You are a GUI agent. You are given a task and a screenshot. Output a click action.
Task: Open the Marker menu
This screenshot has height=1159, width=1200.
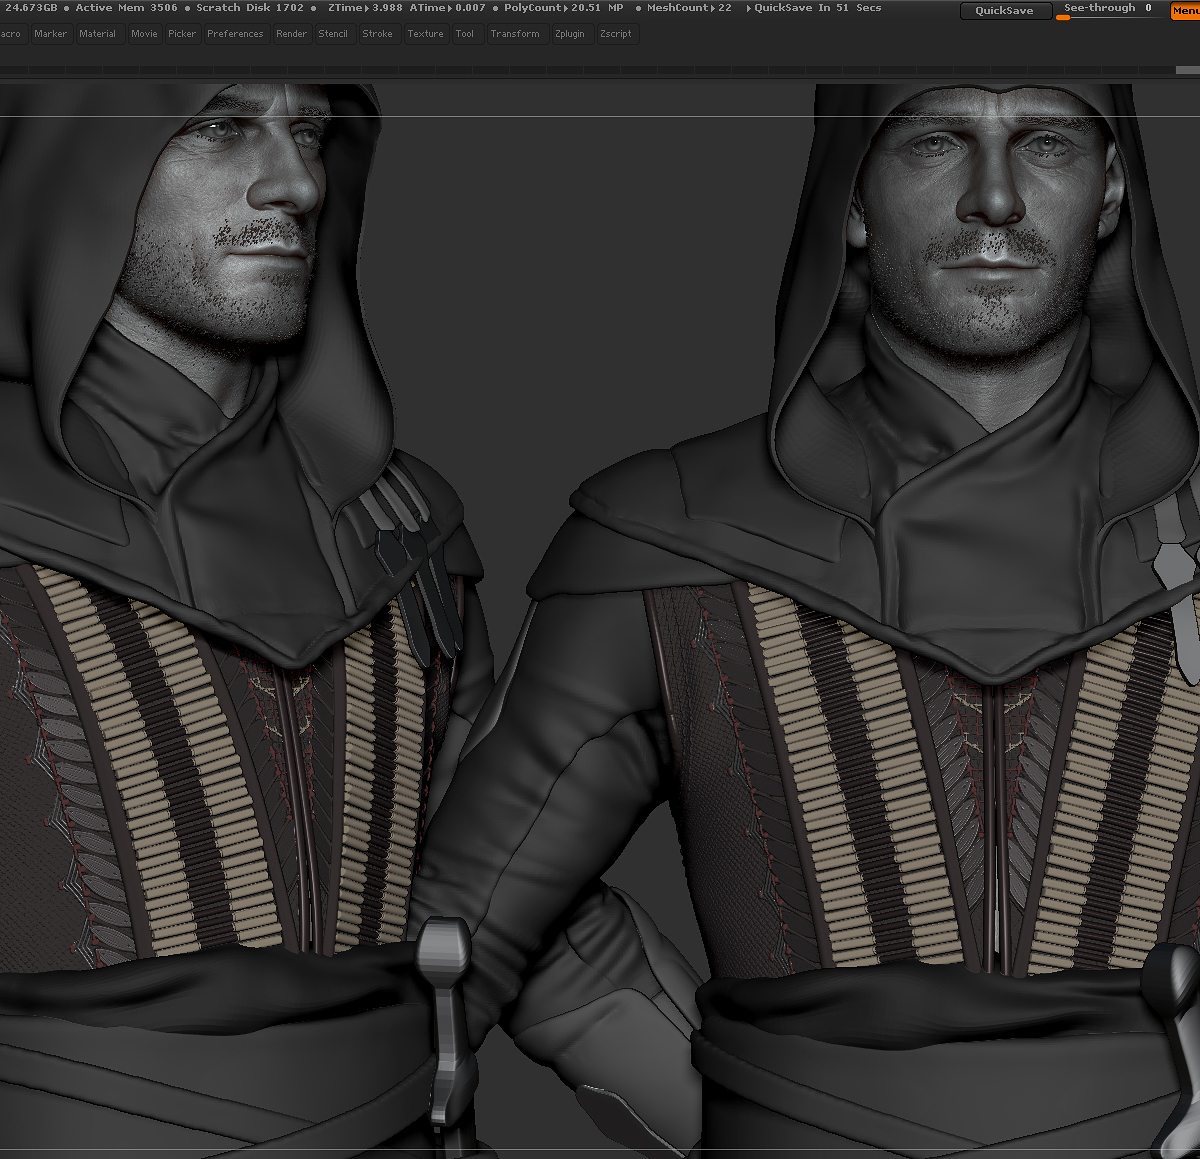50,34
